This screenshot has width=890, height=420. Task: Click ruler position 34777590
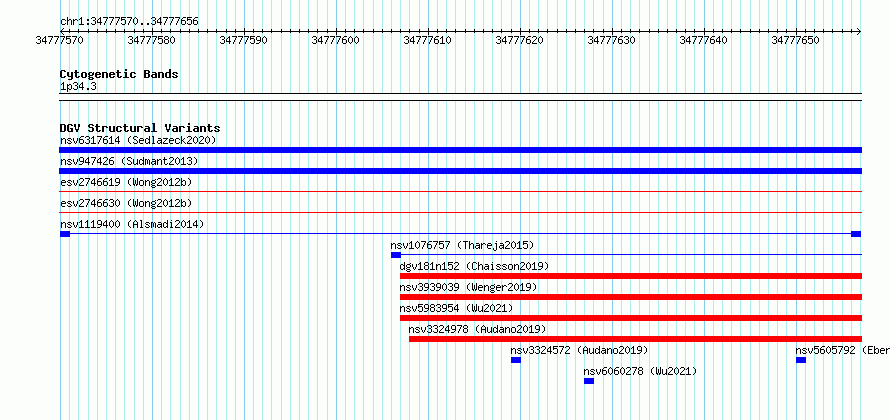[x=244, y=40]
